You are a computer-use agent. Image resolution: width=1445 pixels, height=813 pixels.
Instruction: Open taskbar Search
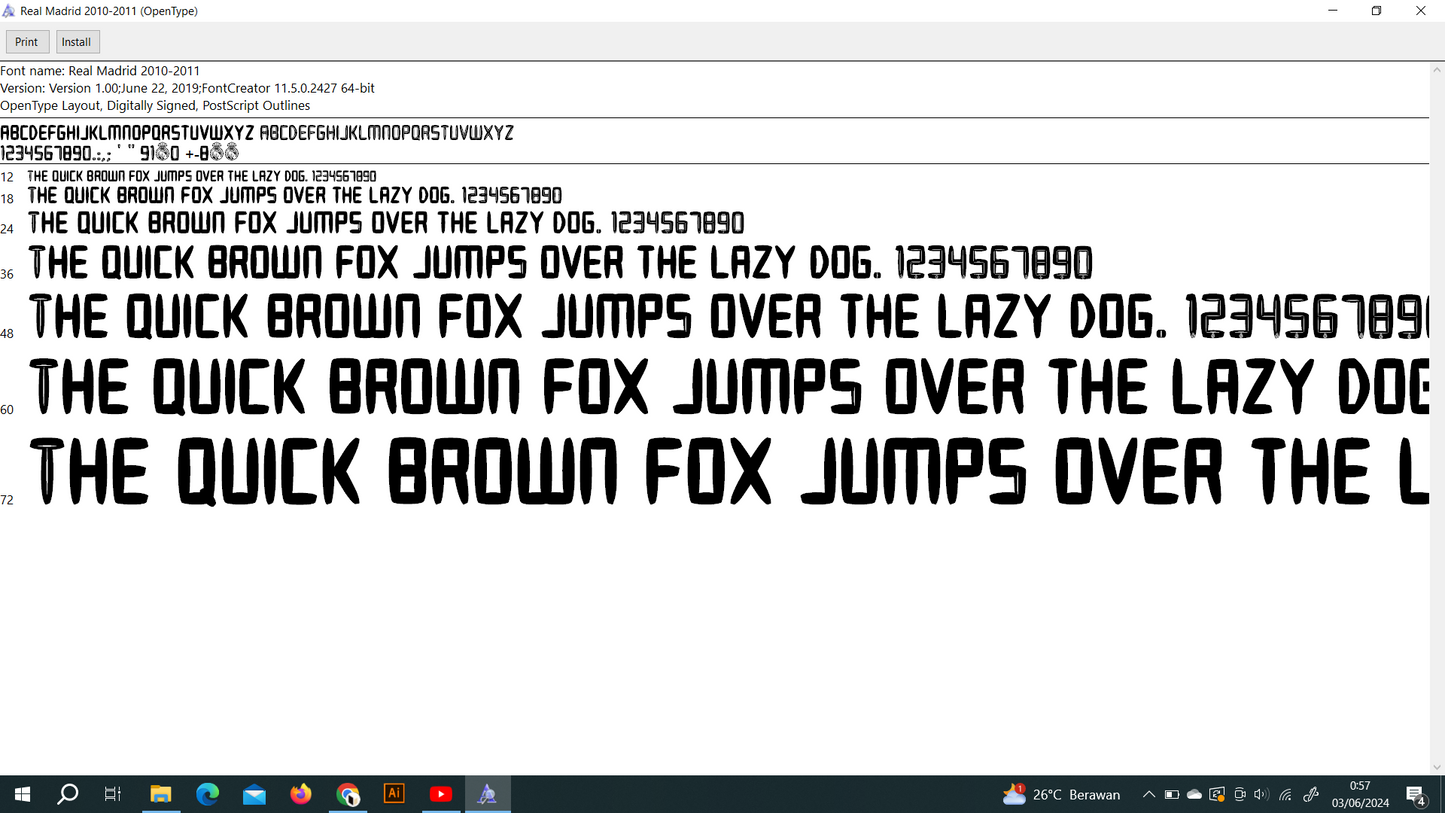[68, 794]
